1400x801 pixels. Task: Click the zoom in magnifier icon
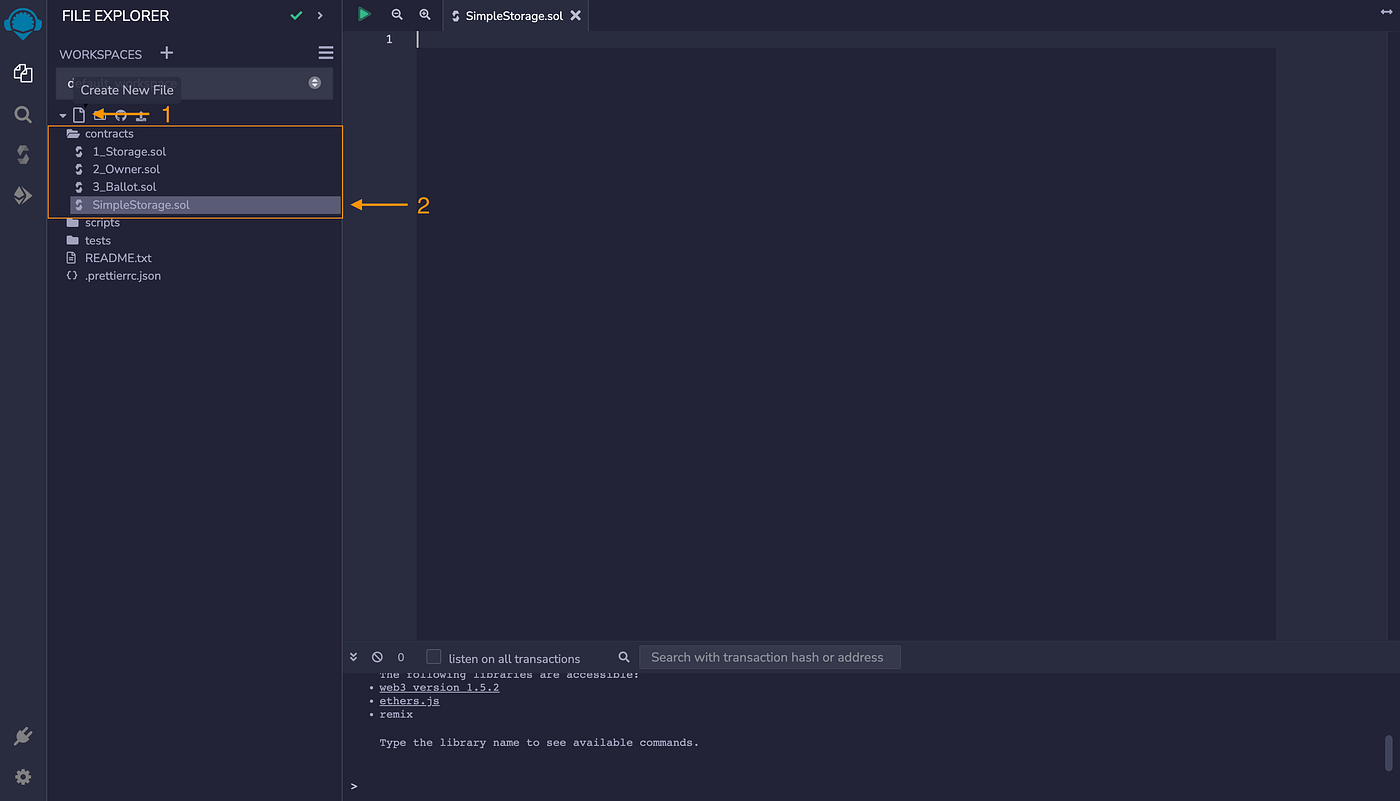[425, 15]
